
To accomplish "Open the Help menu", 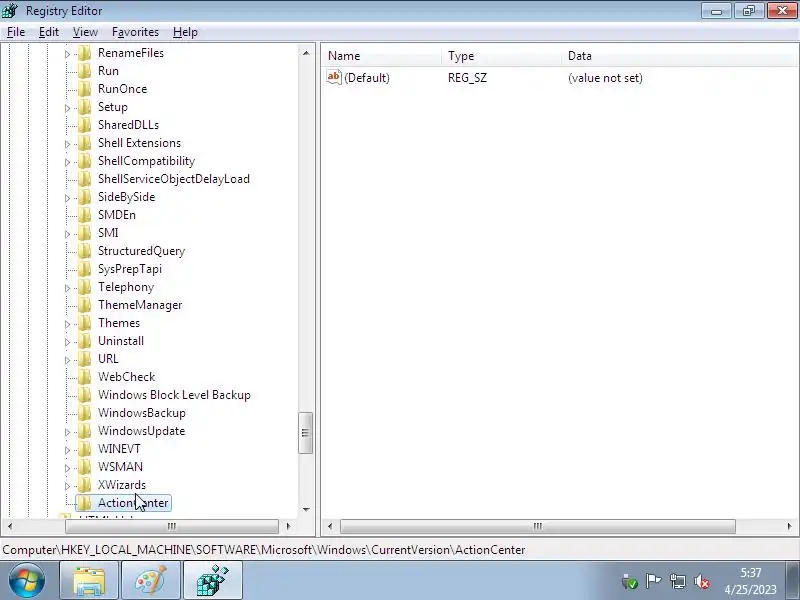I will 185,32.
